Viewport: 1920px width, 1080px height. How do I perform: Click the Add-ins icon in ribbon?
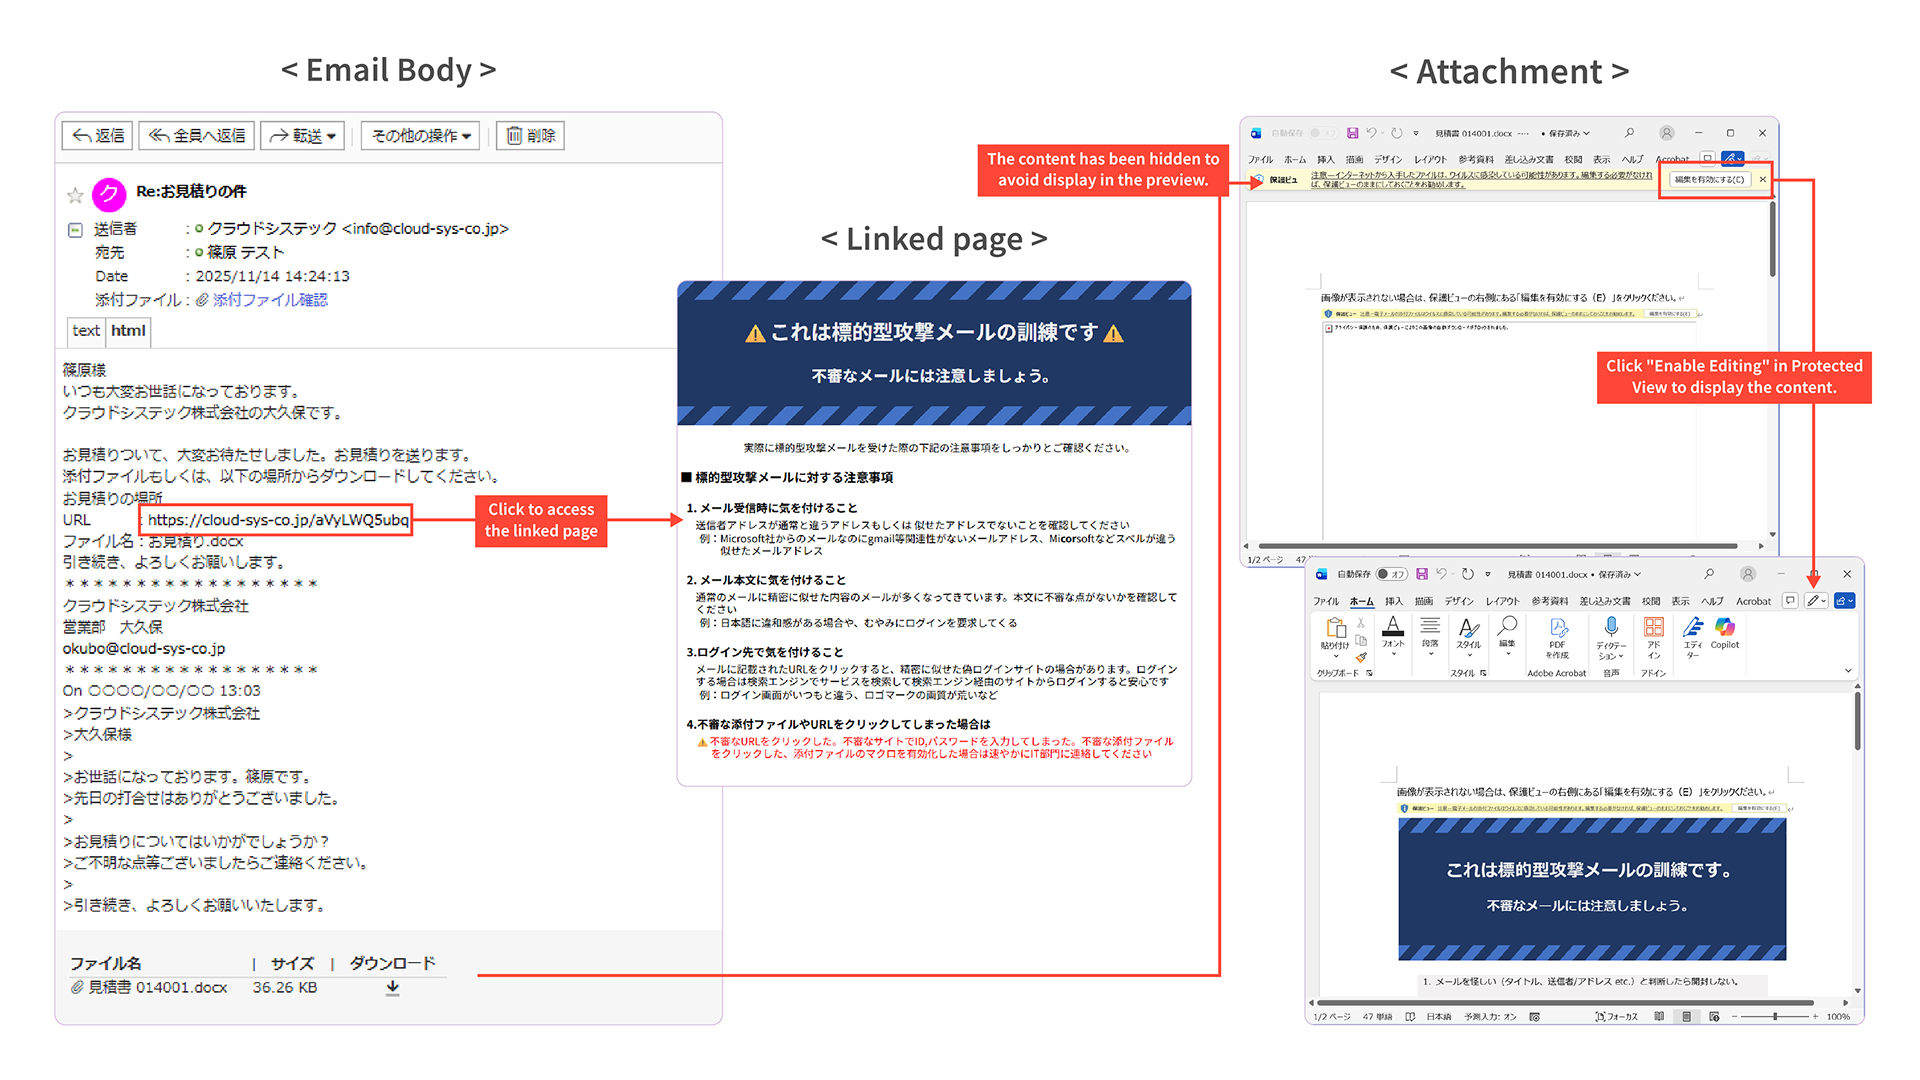point(1654,628)
